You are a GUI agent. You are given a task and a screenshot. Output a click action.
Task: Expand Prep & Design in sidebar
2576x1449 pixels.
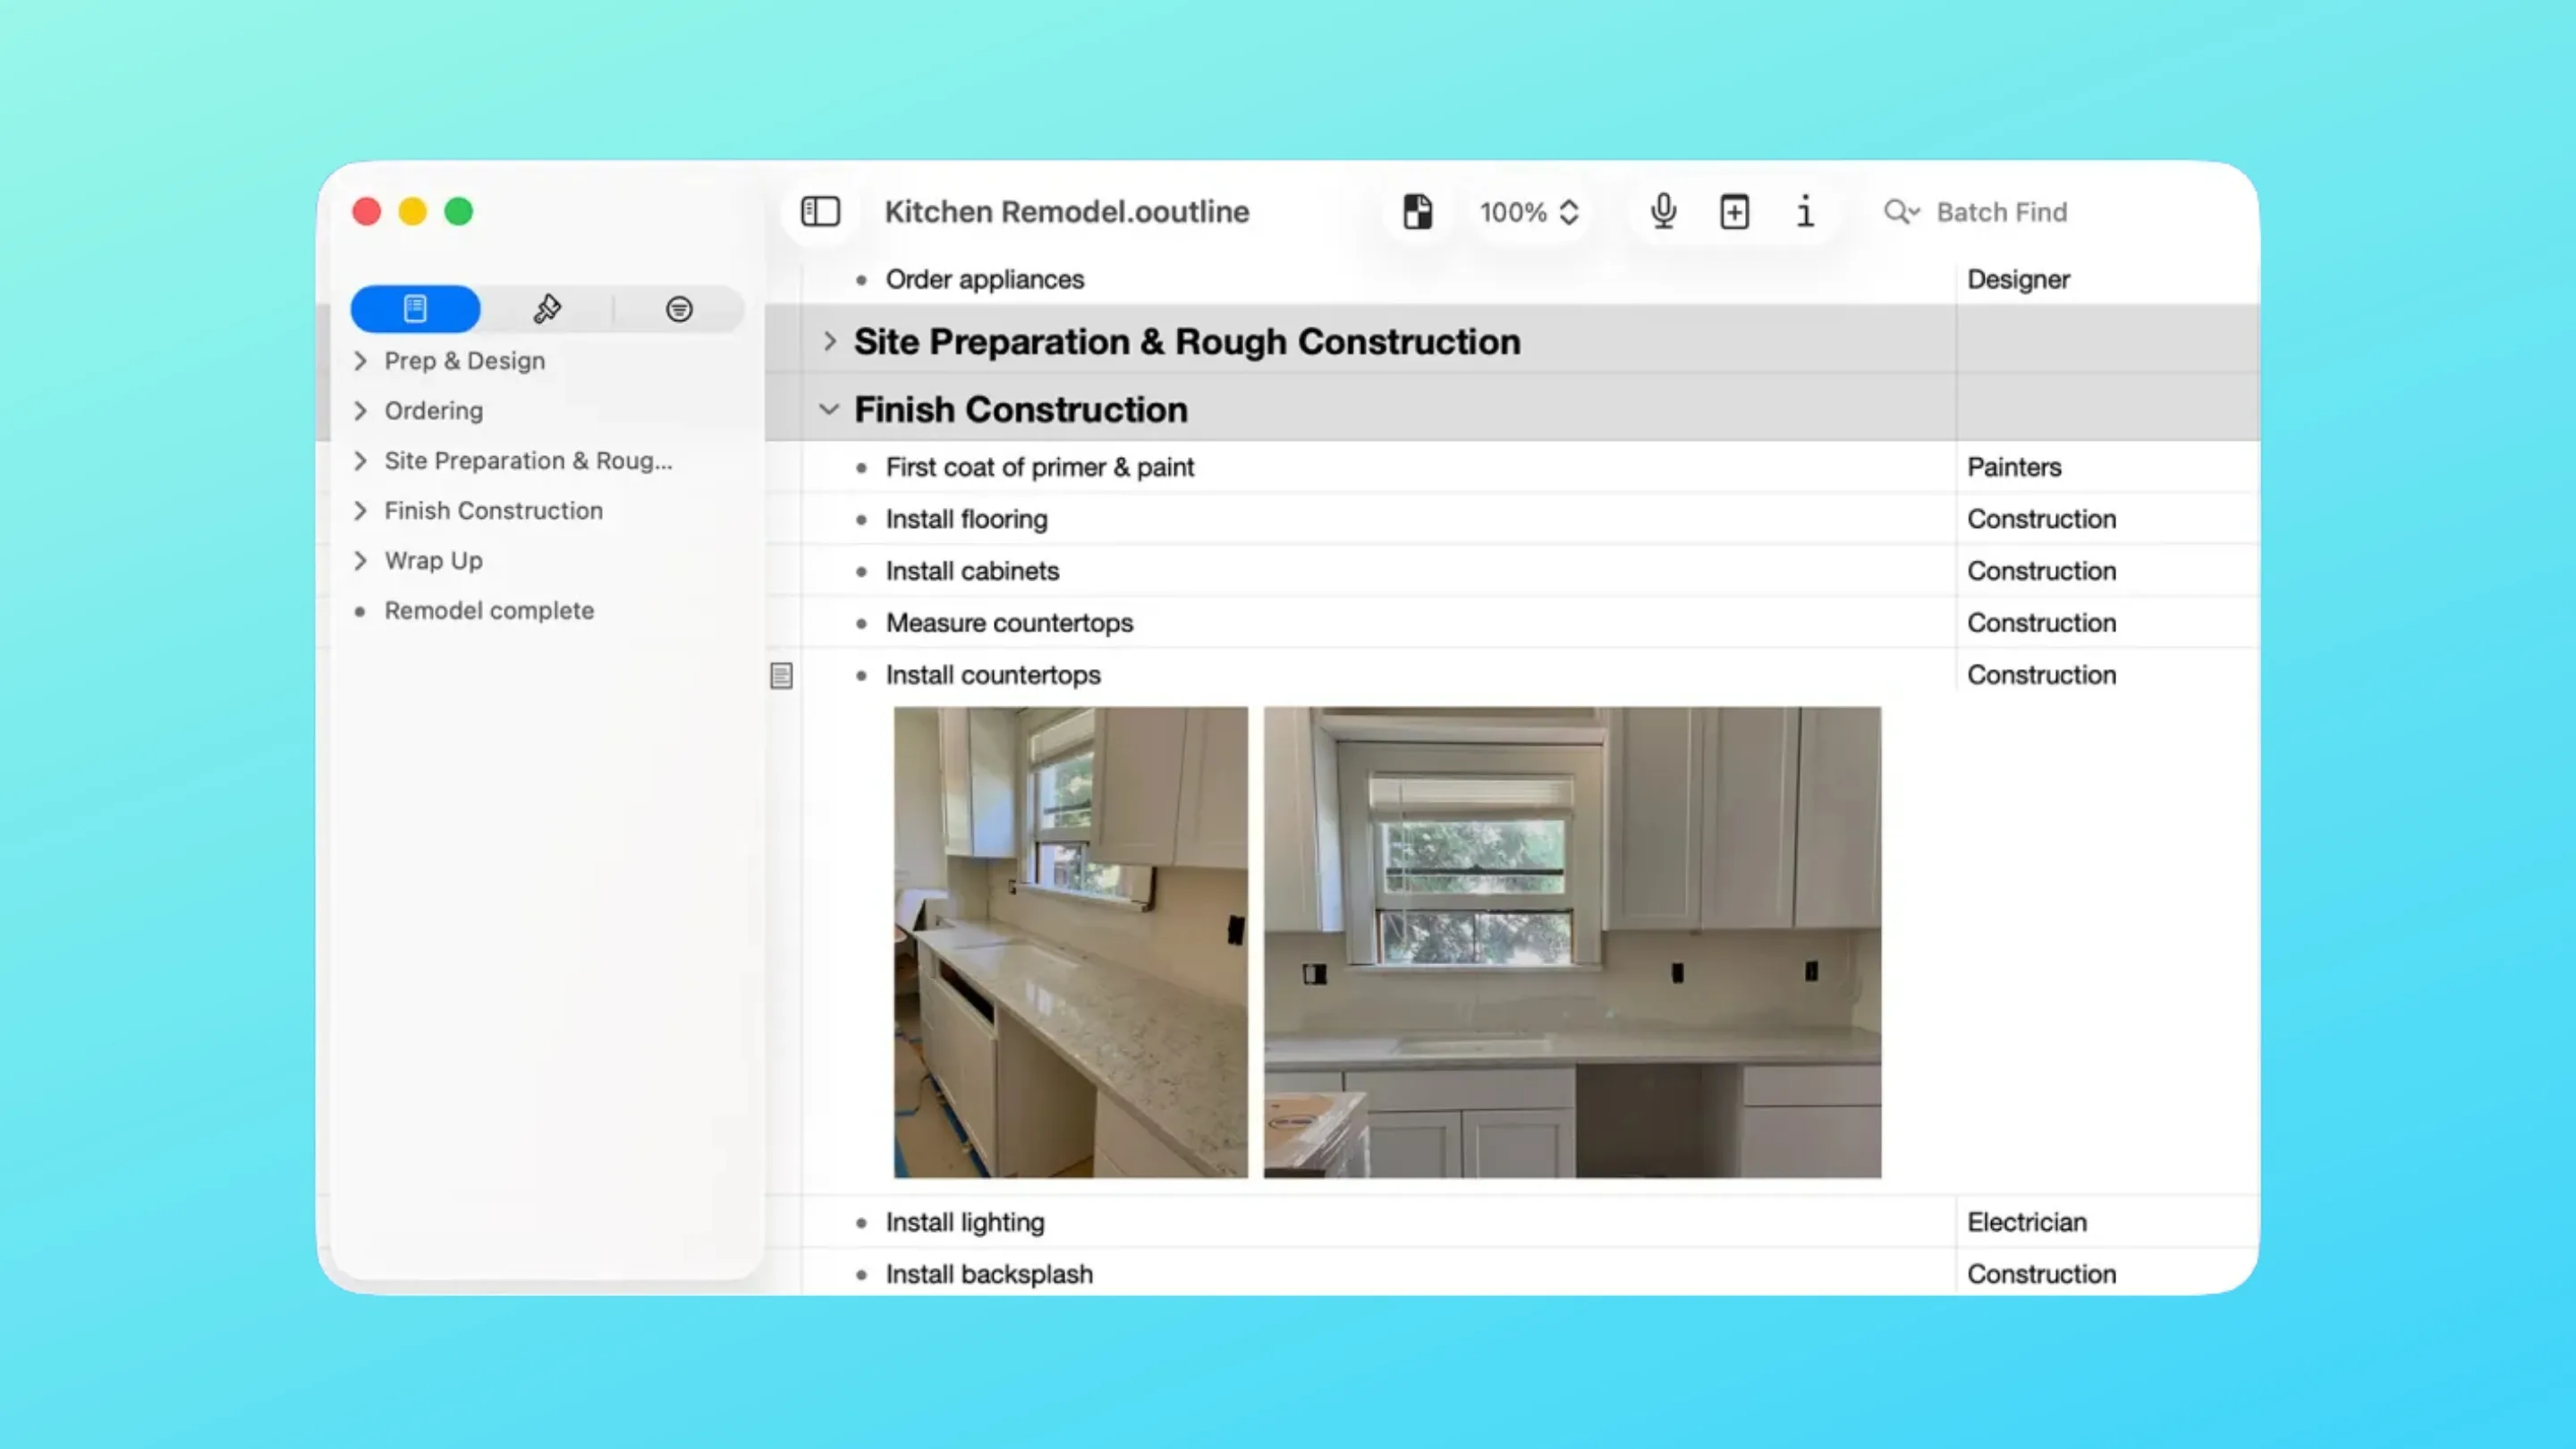[x=361, y=361]
